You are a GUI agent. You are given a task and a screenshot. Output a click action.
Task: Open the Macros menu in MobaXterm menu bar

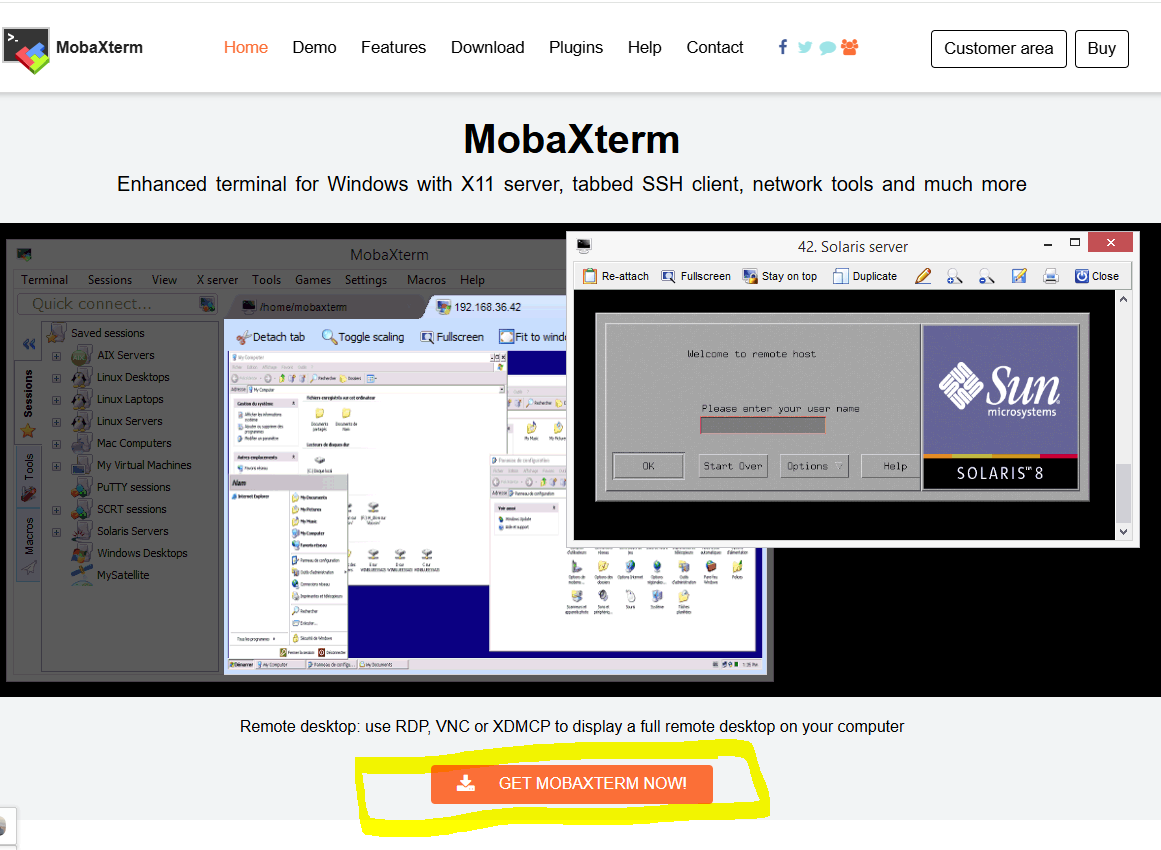pyautogui.click(x=426, y=280)
